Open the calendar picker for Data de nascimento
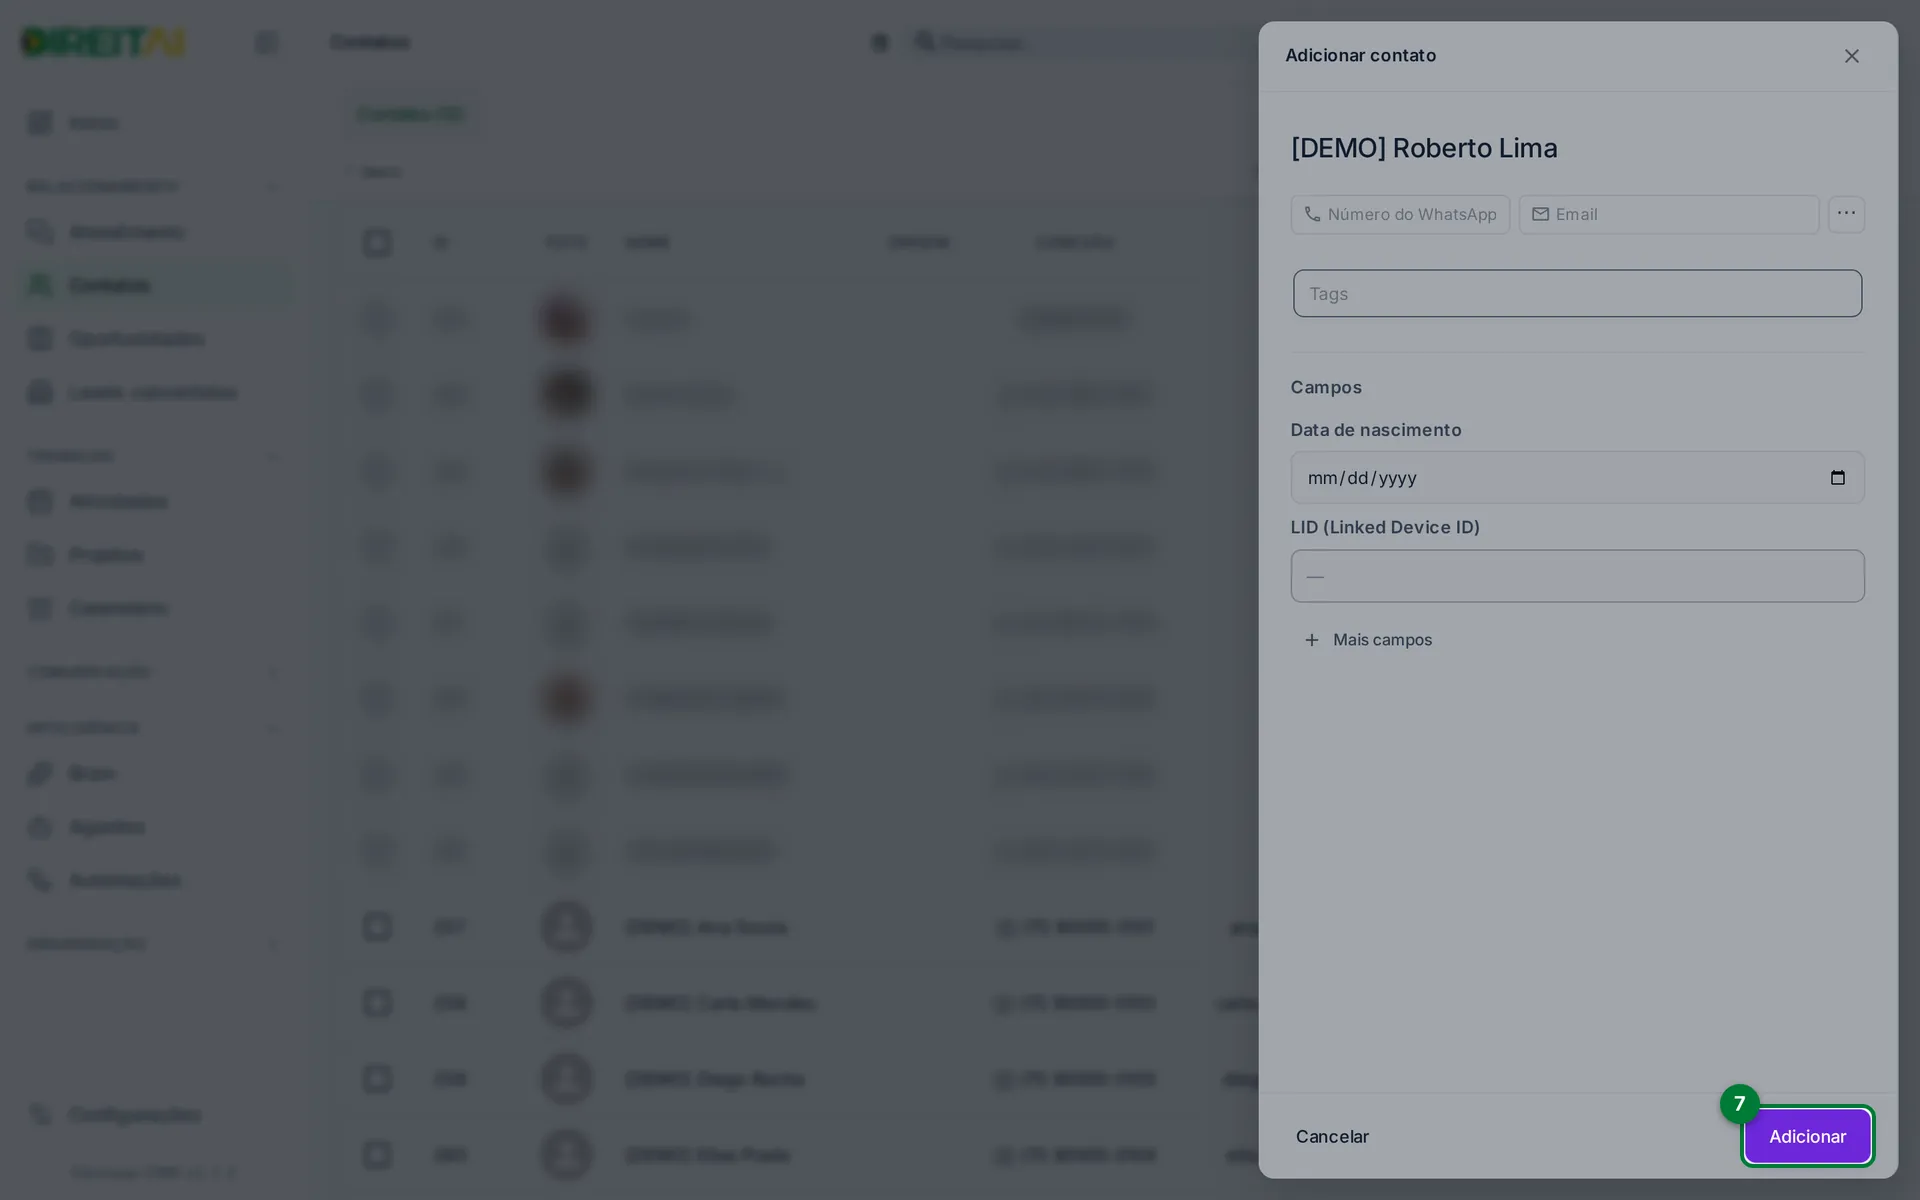 point(1838,478)
